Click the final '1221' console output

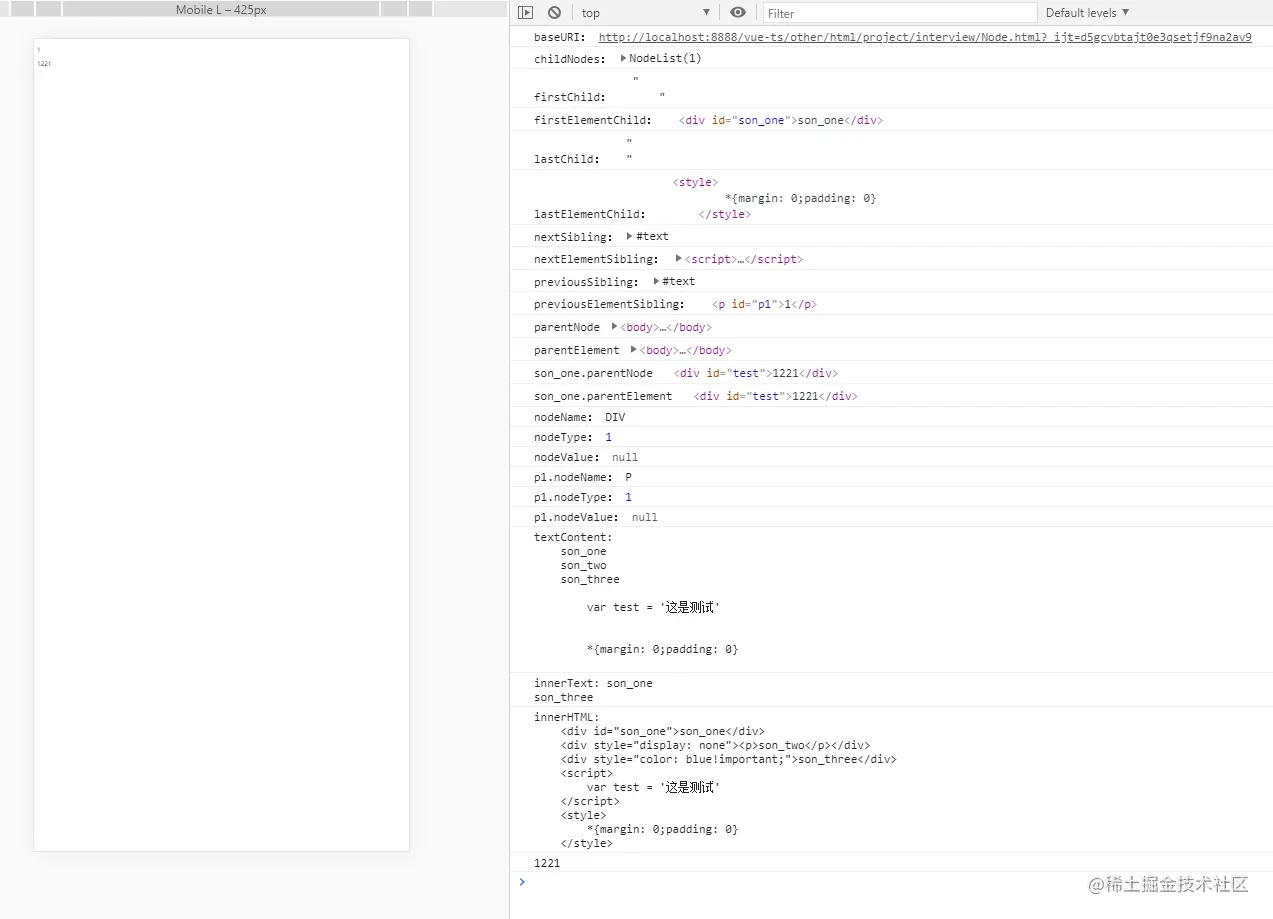point(547,863)
